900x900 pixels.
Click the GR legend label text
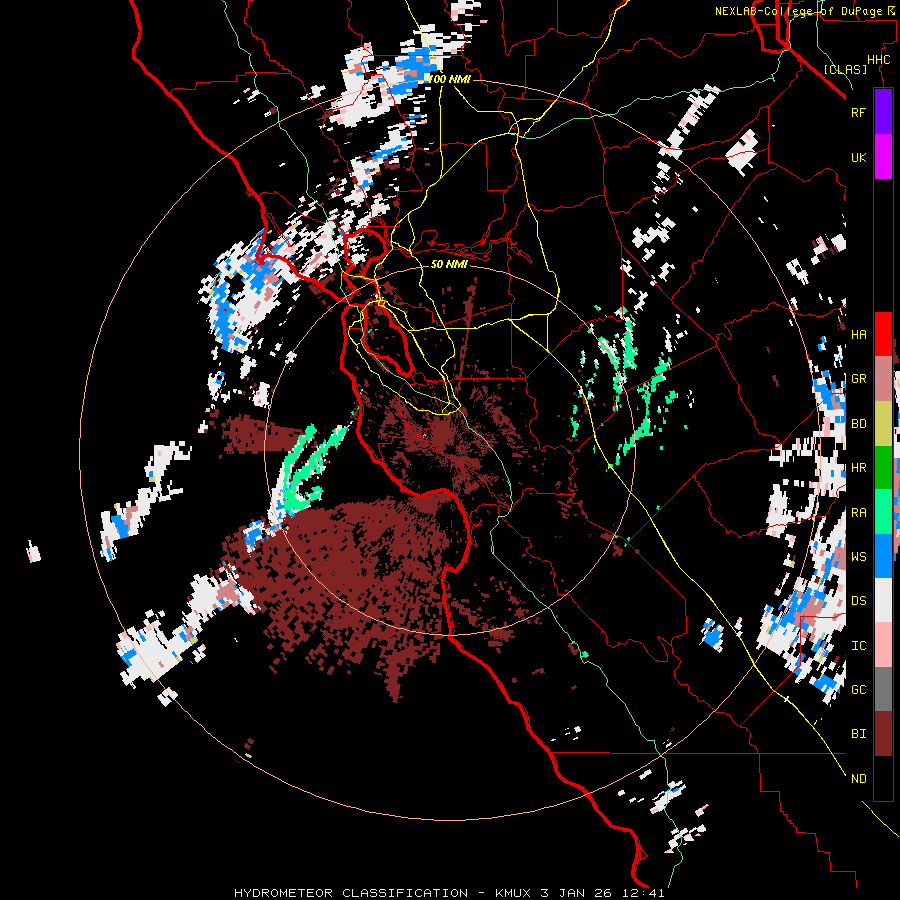pos(858,379)
